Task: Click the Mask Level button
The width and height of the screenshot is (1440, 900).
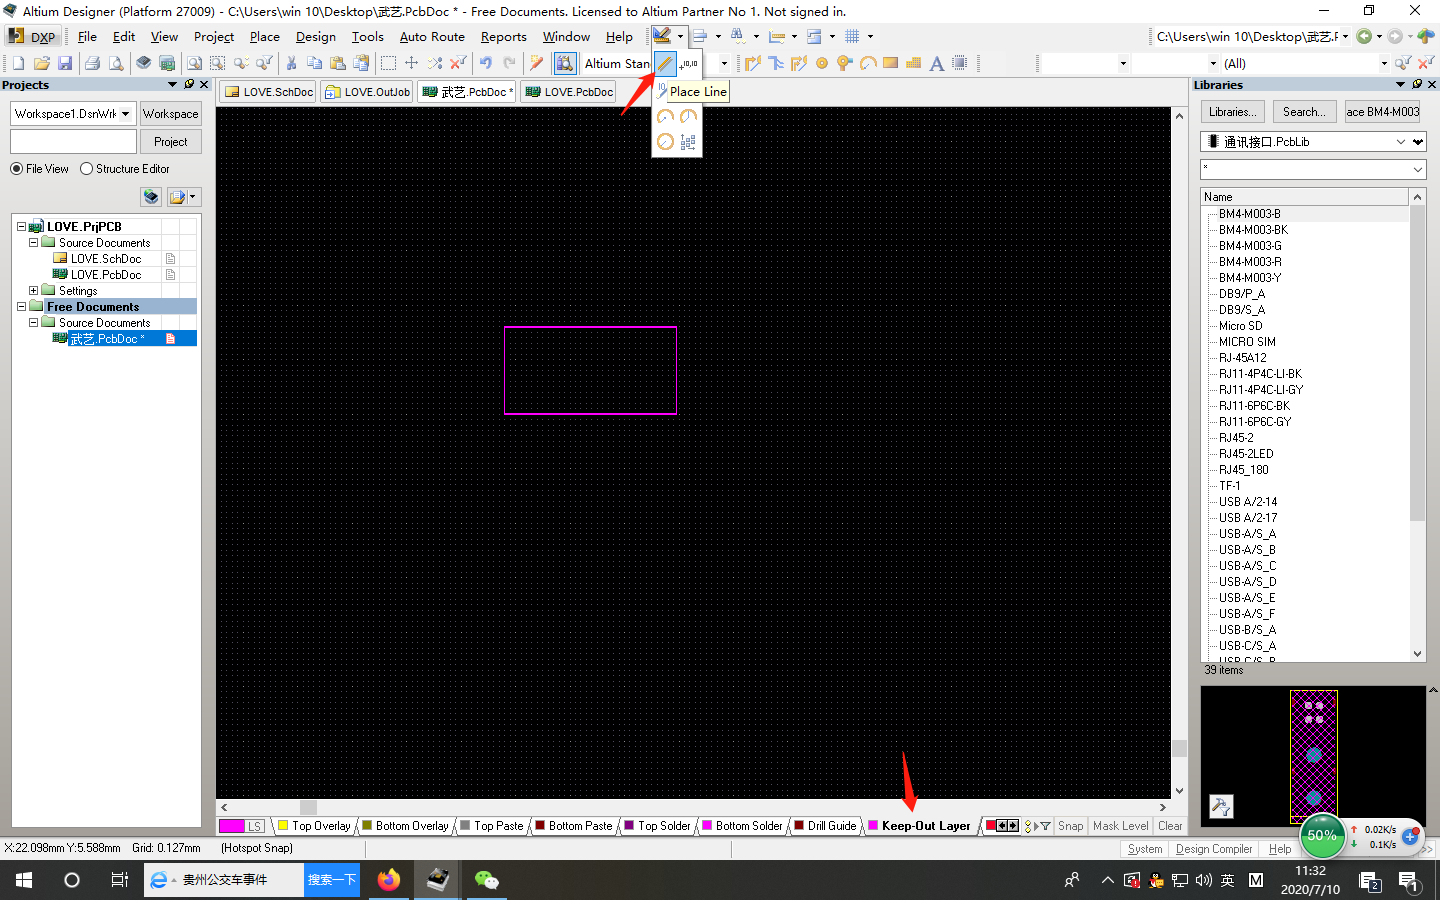Action: point(1120,826)
